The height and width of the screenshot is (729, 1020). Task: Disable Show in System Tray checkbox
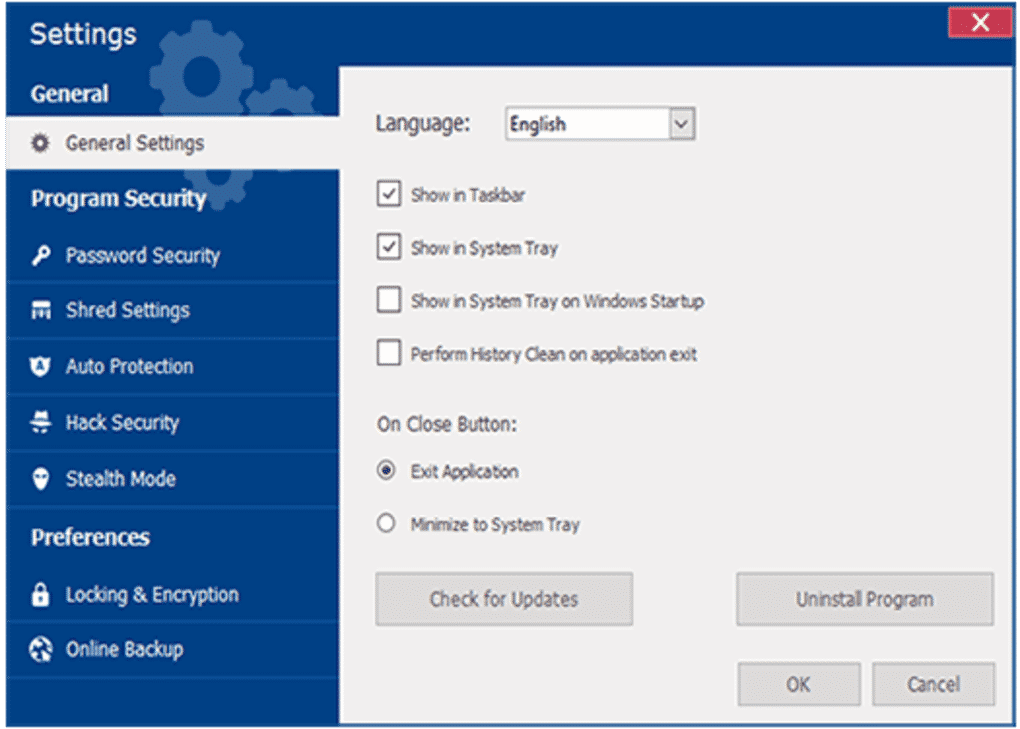click(389, 247)
